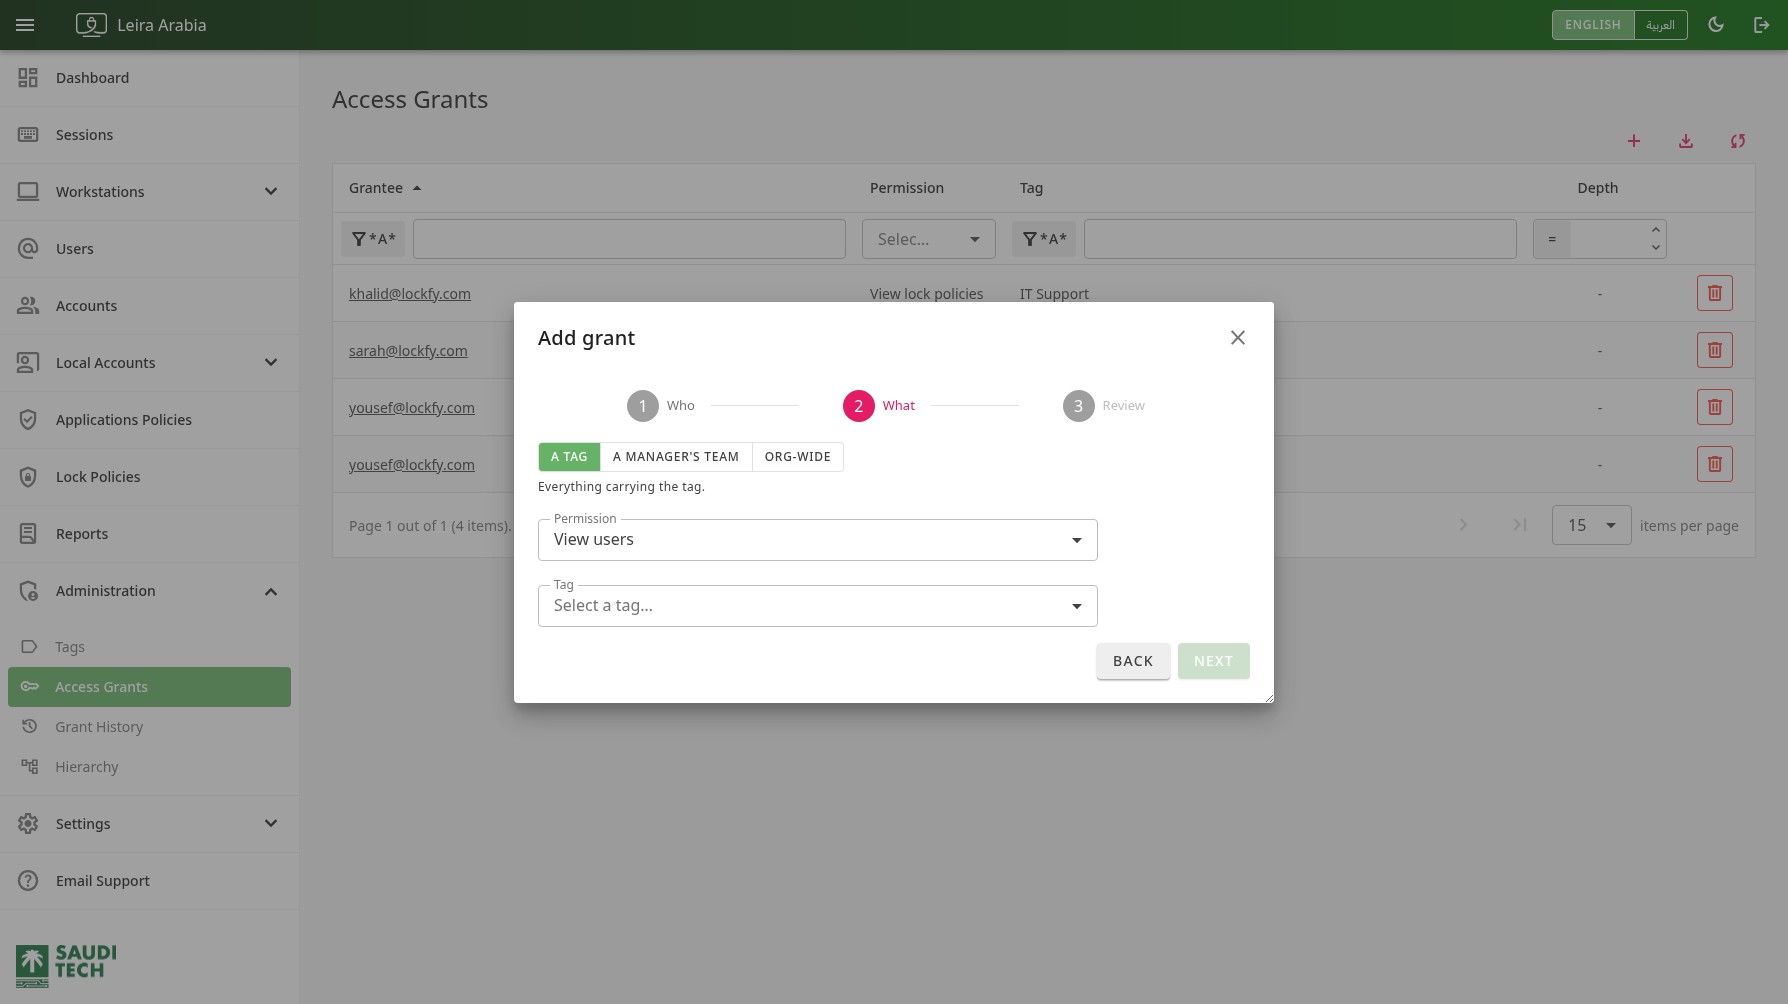Open Reports page from sidebar
The image size is (1788, 1004).
coord(149,534)
